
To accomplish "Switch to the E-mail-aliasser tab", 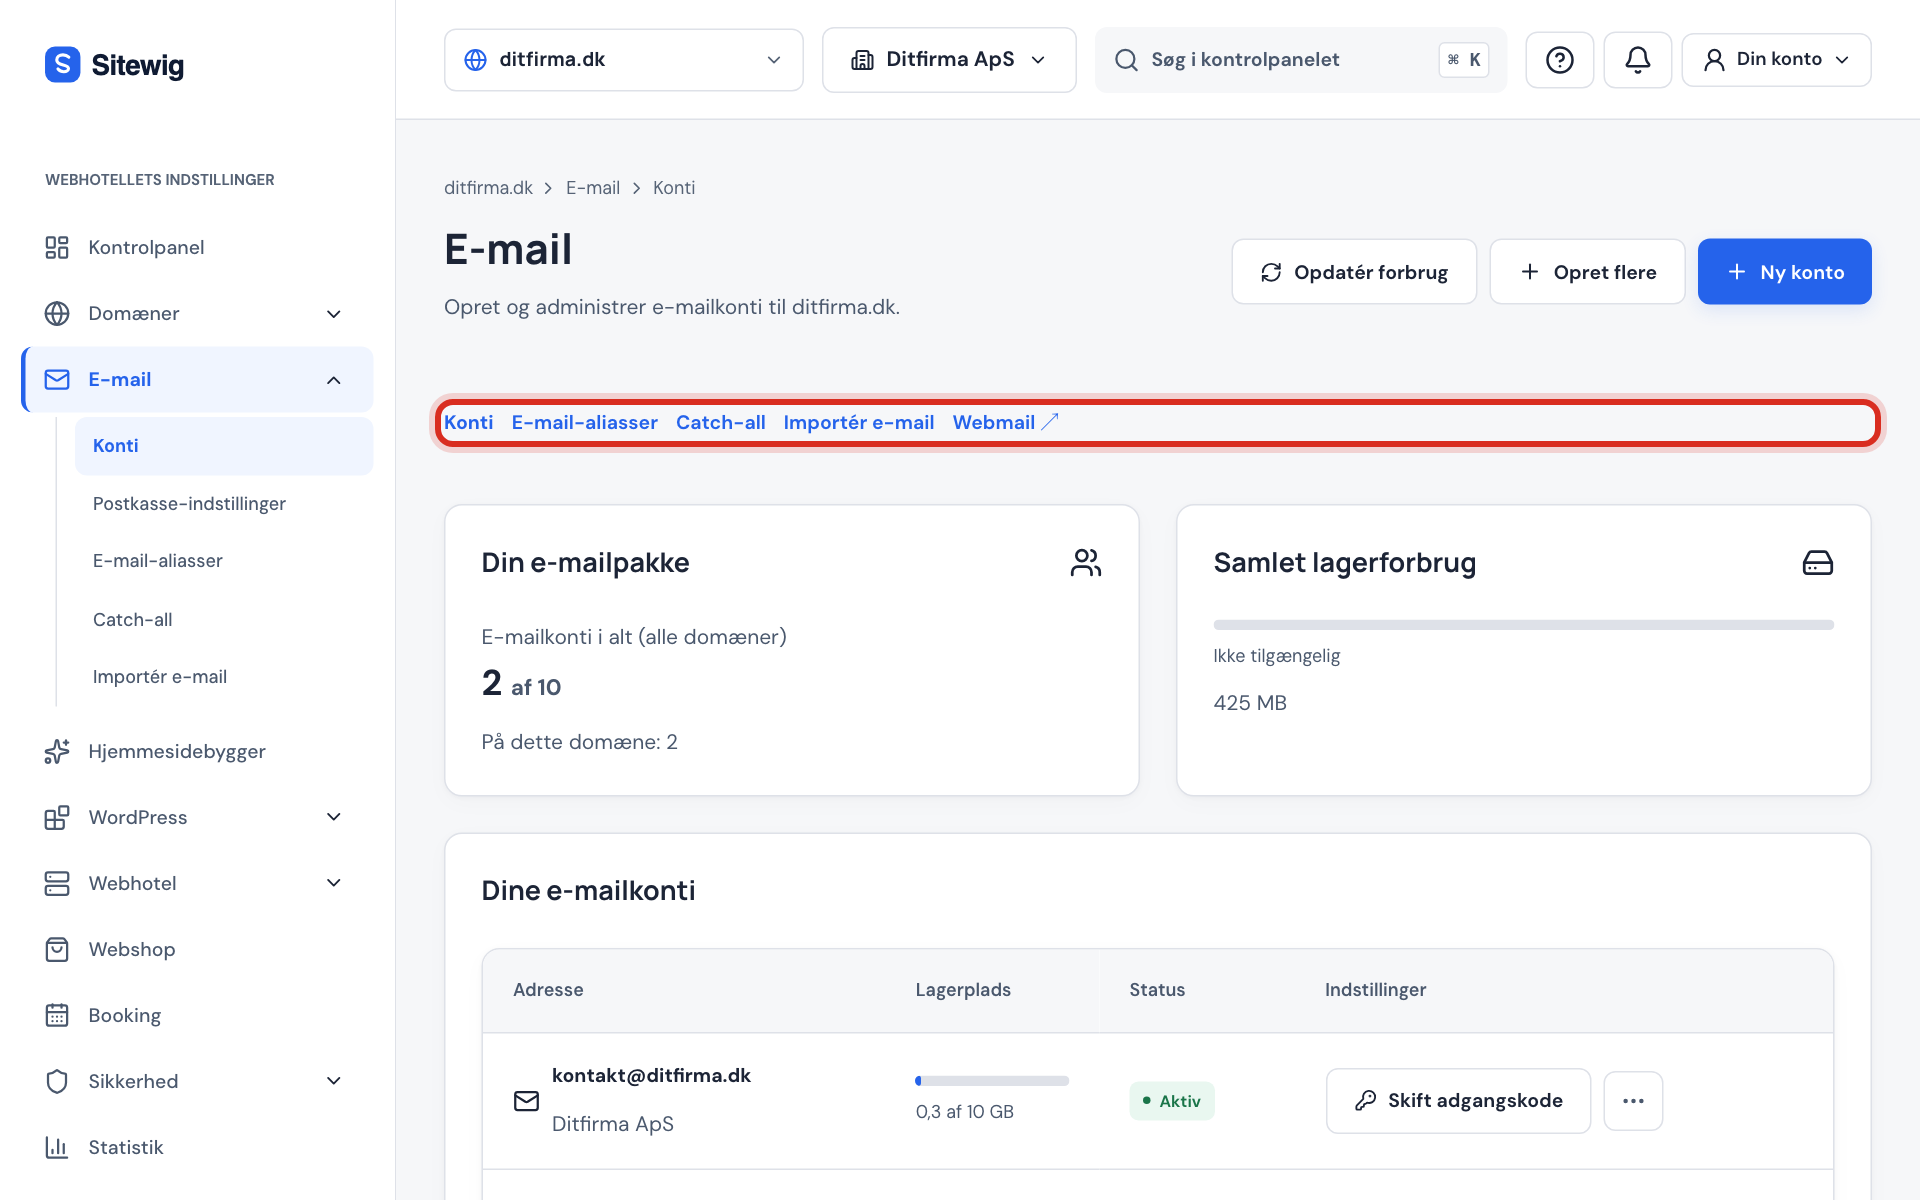I will tap(584, 423).
